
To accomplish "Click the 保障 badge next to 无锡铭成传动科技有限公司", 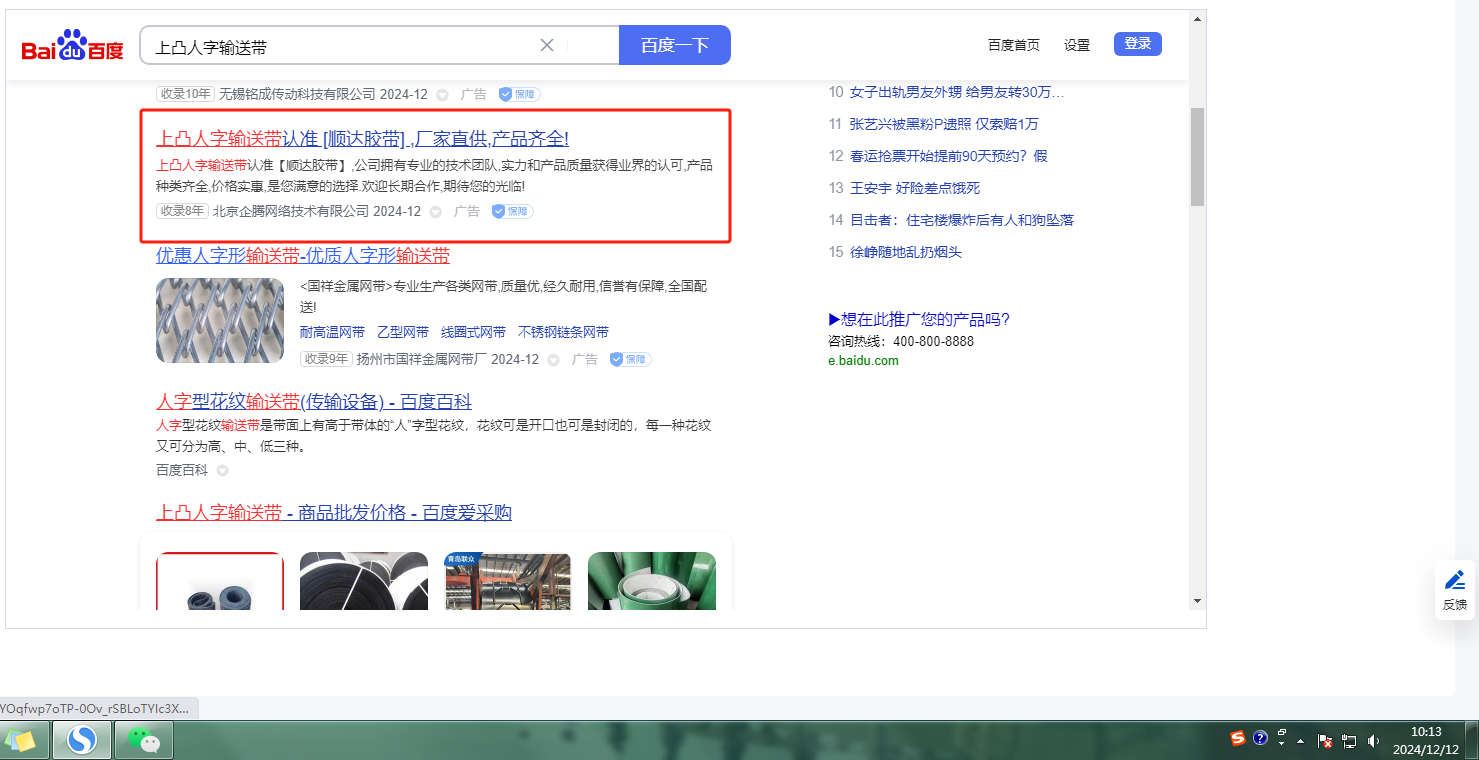I will coord(520,94).
